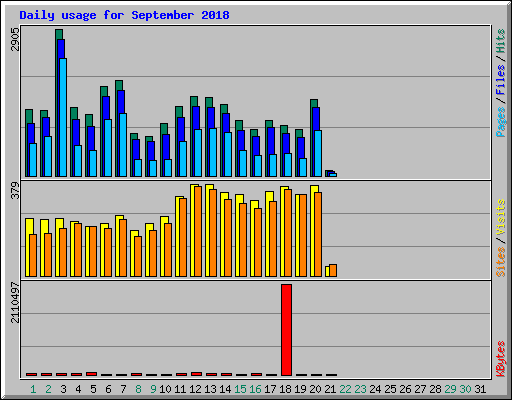
Task: Click day label 27 on the axis
Action: (x=420, y=389)
